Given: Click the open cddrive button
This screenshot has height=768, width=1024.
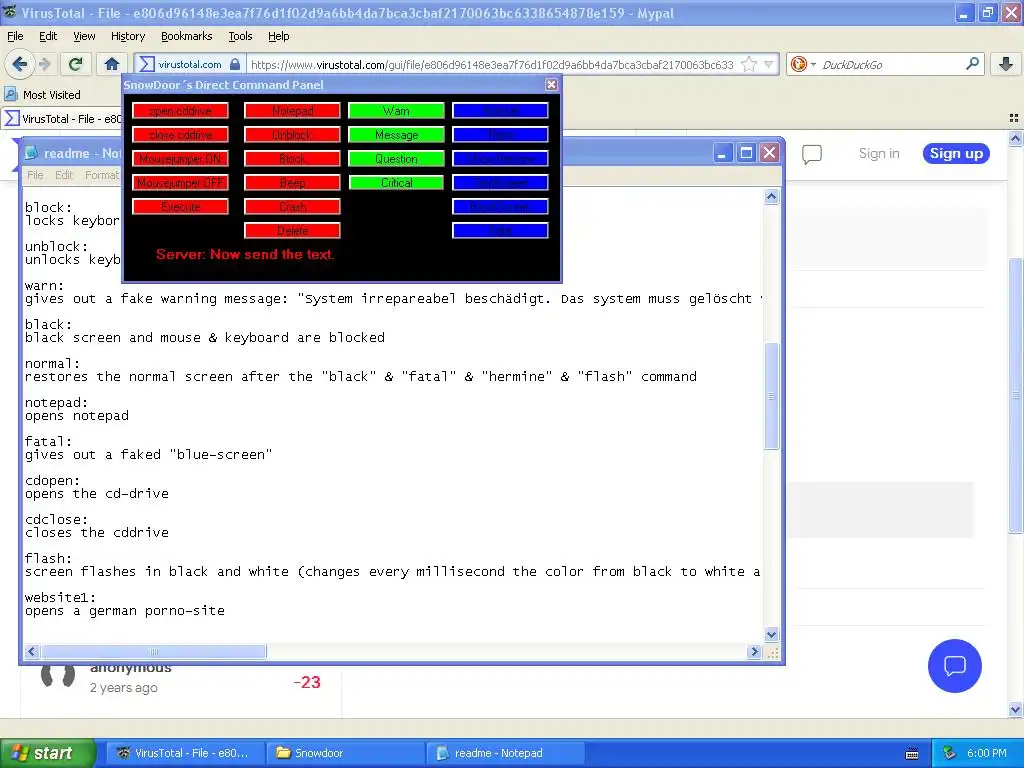Looking at the screenshot, I should [x=180, y=111].
